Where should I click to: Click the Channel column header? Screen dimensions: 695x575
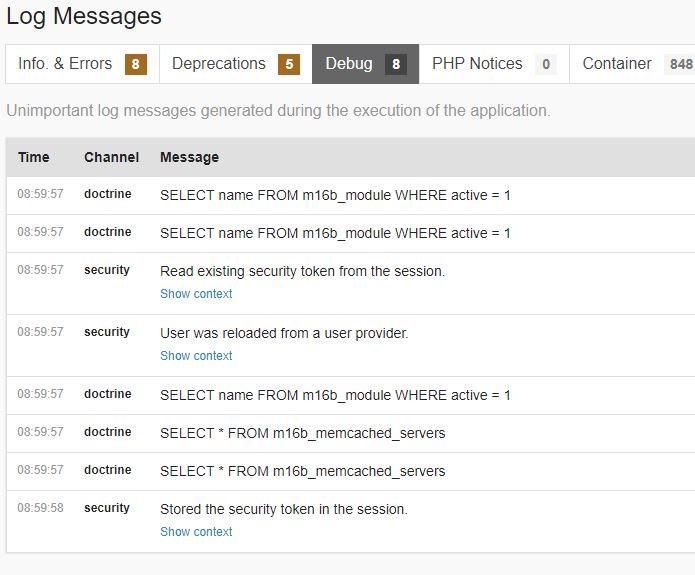click(111, 157)
